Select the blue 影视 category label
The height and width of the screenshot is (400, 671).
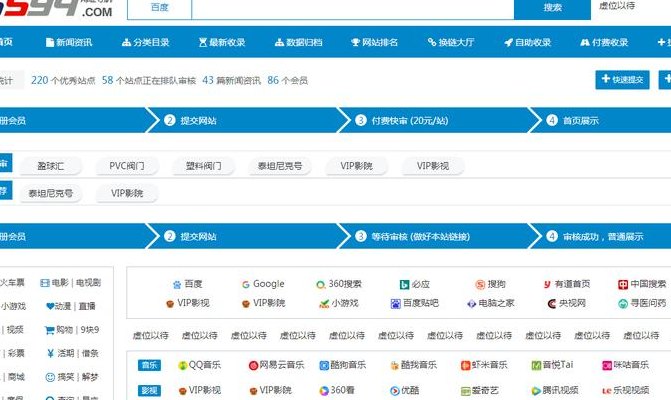click(x=149, y=390)
